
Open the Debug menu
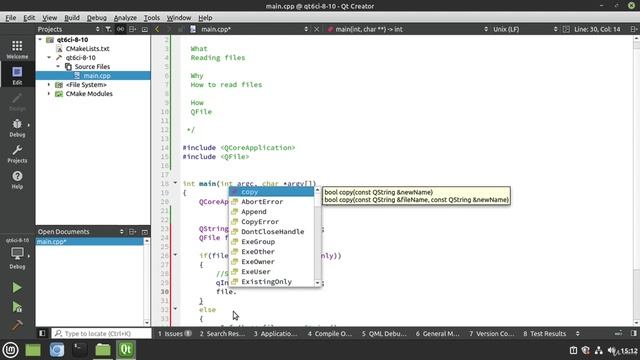[x=97, y=18]
